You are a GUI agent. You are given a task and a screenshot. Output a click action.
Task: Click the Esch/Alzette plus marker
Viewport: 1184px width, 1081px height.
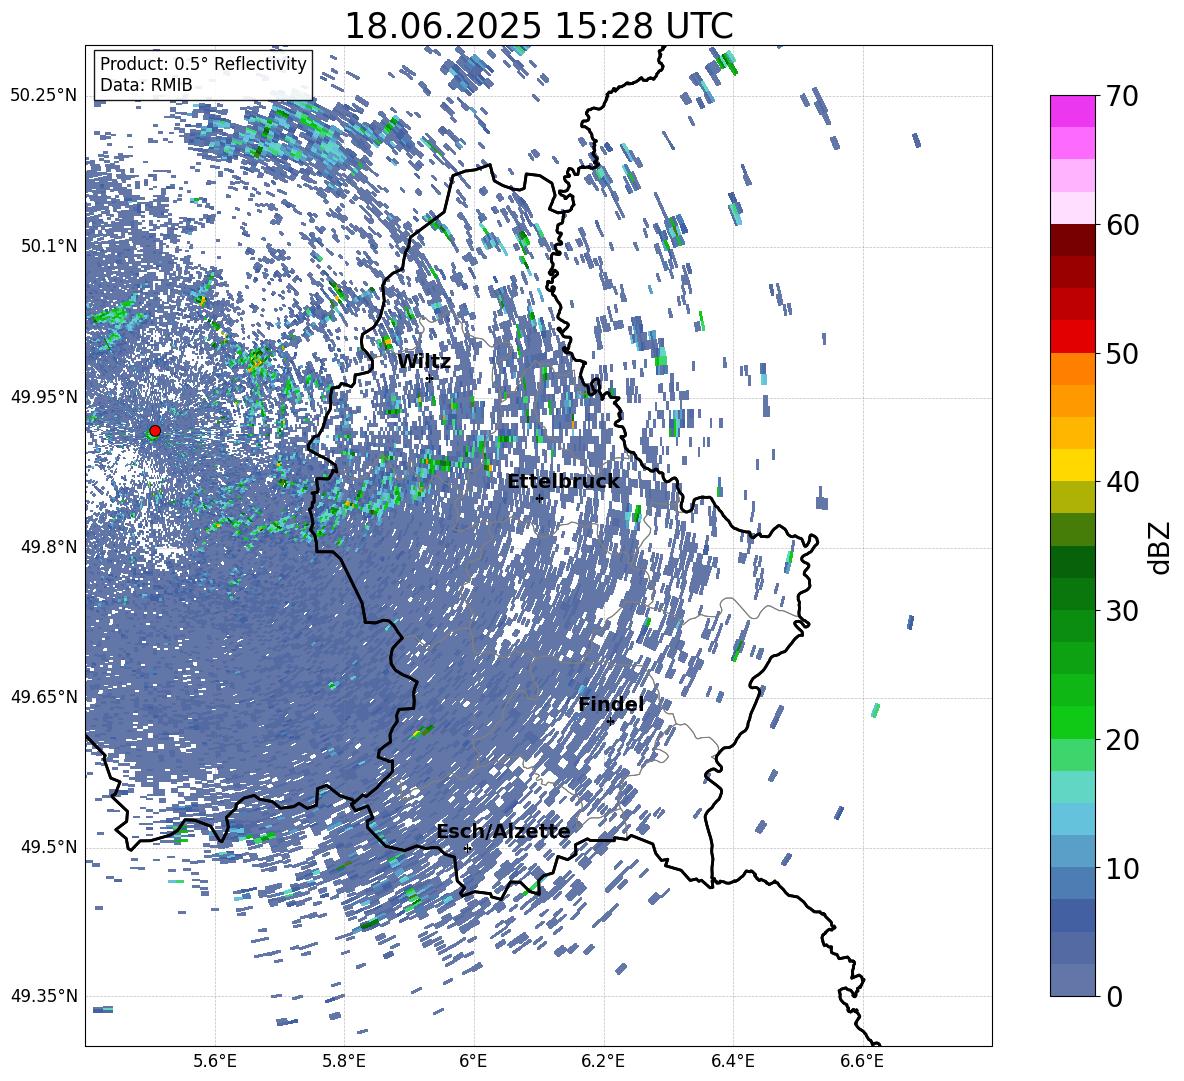coord(467,848)
